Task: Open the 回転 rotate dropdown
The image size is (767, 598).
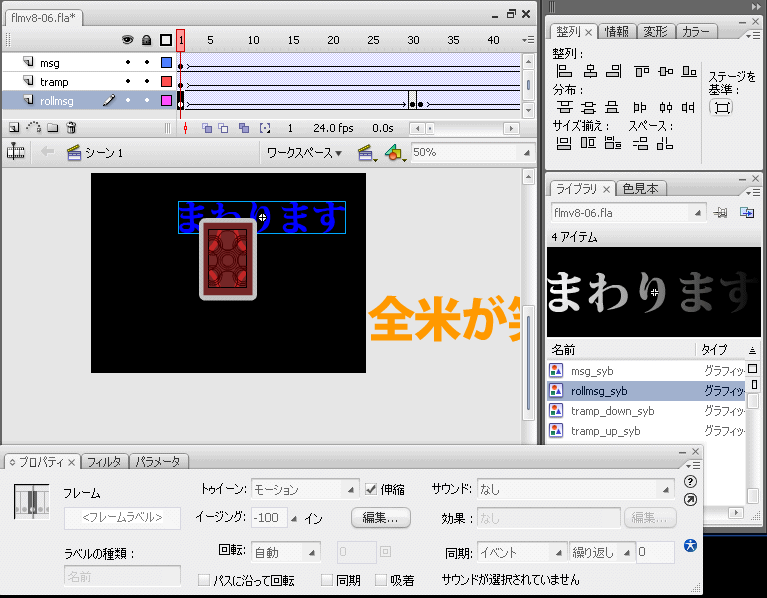Action: 286,552
